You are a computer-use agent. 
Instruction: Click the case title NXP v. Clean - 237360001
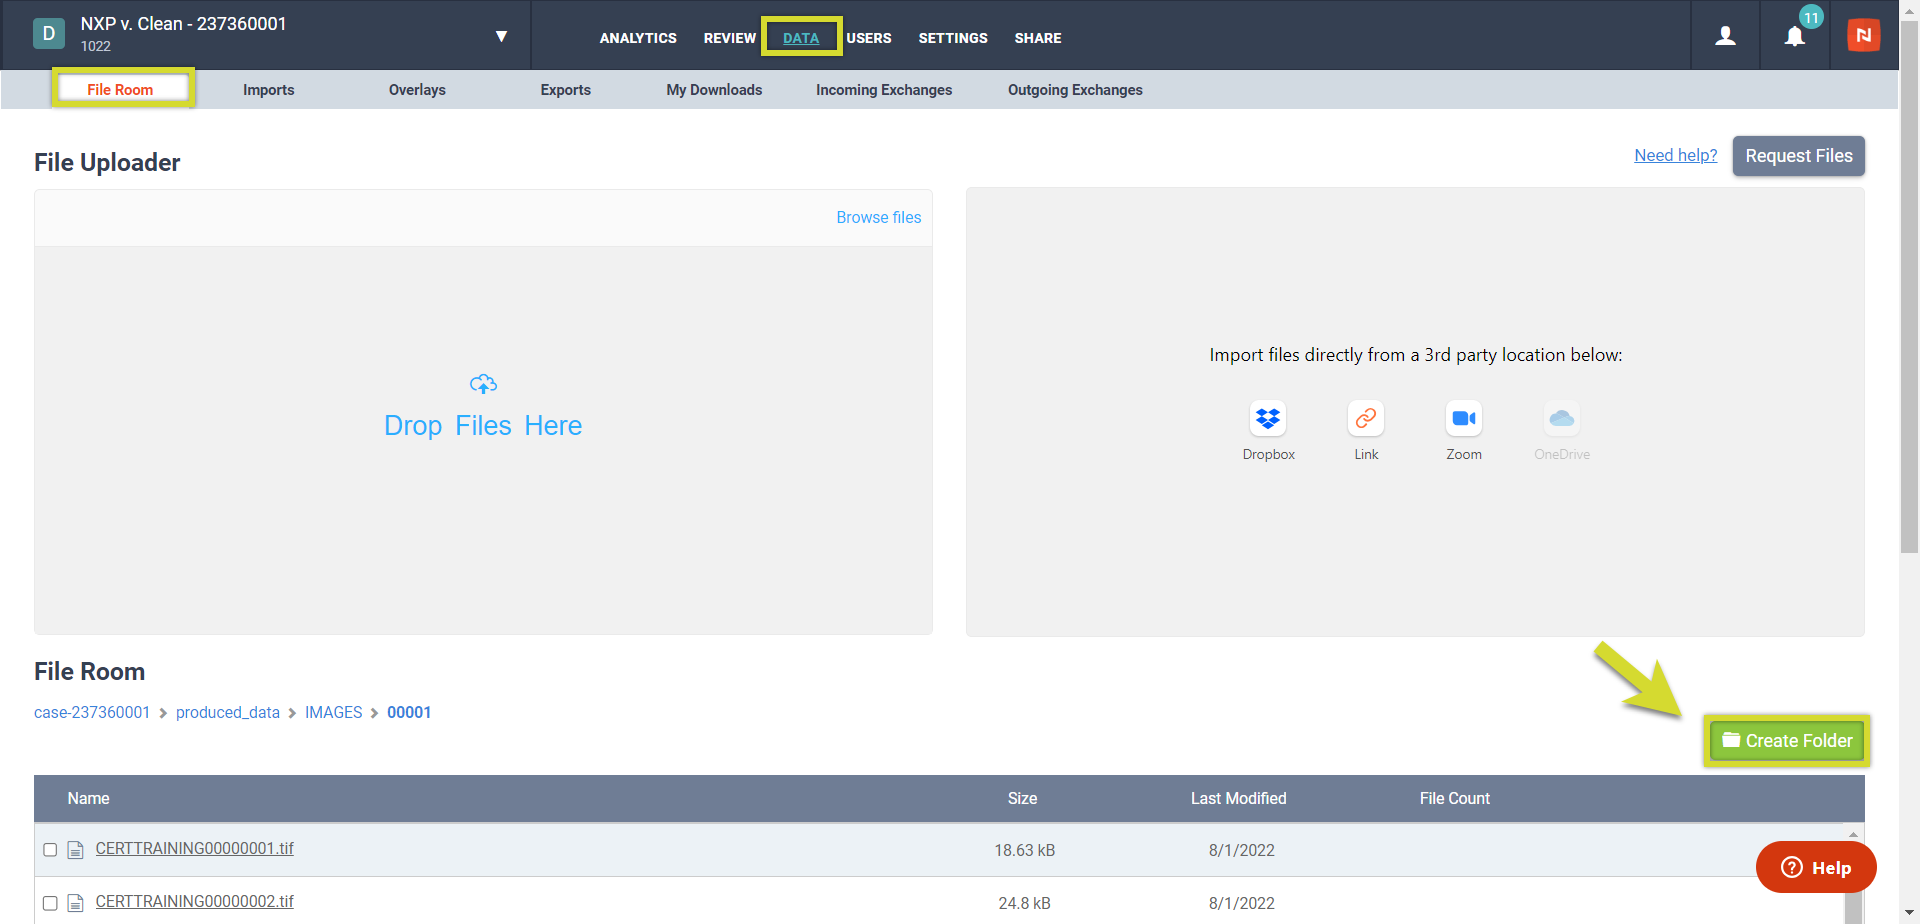(183, 24)
